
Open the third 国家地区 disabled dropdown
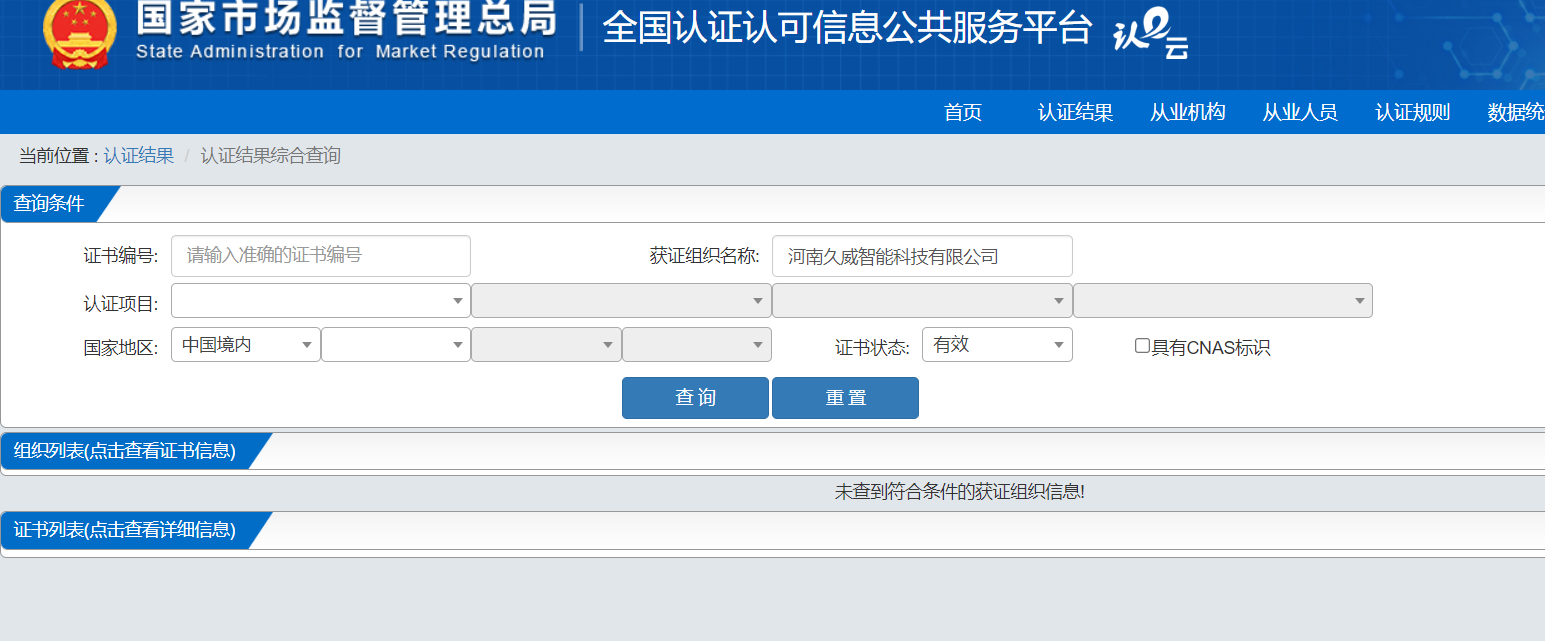click(546, 345)
